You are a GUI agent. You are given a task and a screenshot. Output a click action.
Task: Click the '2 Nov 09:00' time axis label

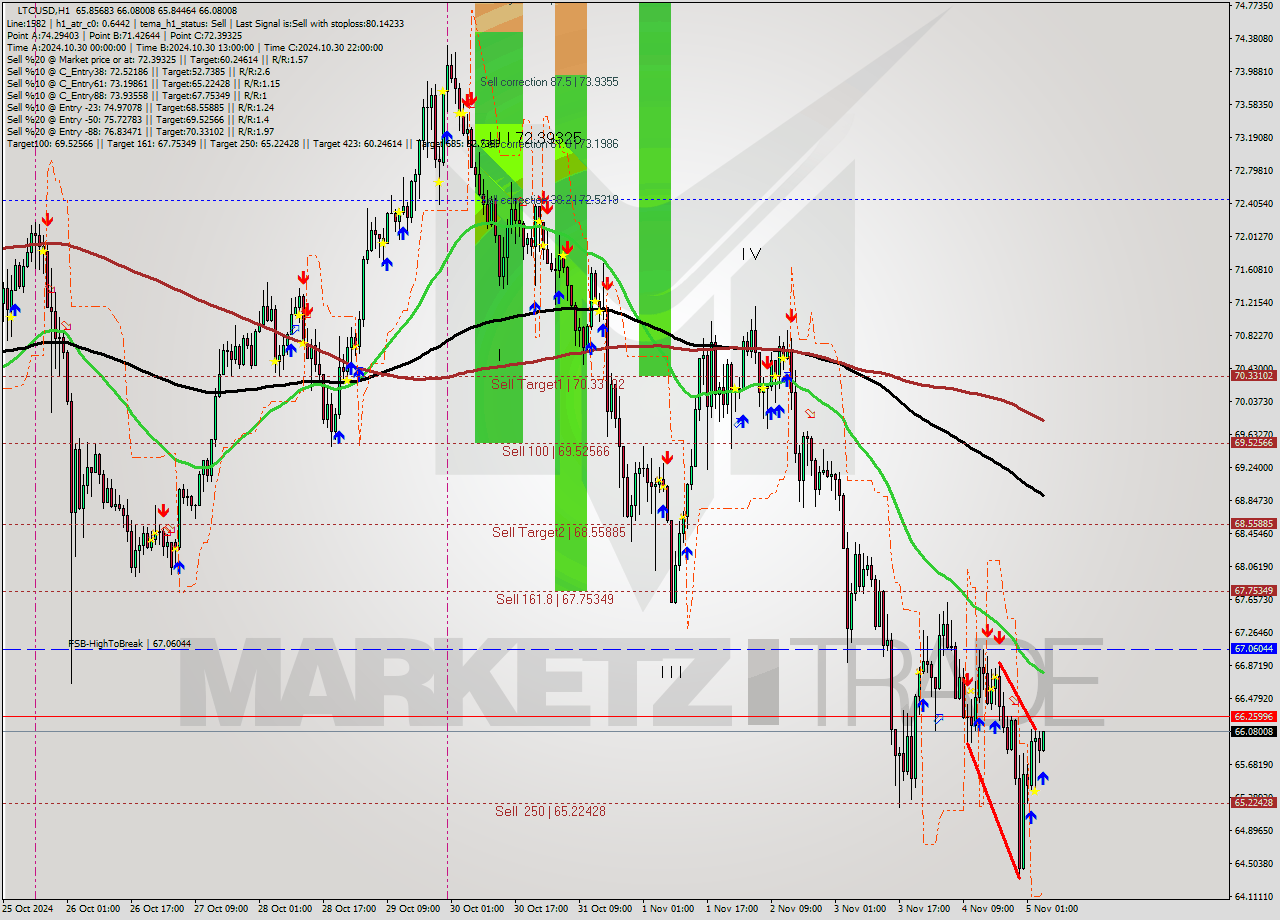pyautogui.click(x=794, y=909)
